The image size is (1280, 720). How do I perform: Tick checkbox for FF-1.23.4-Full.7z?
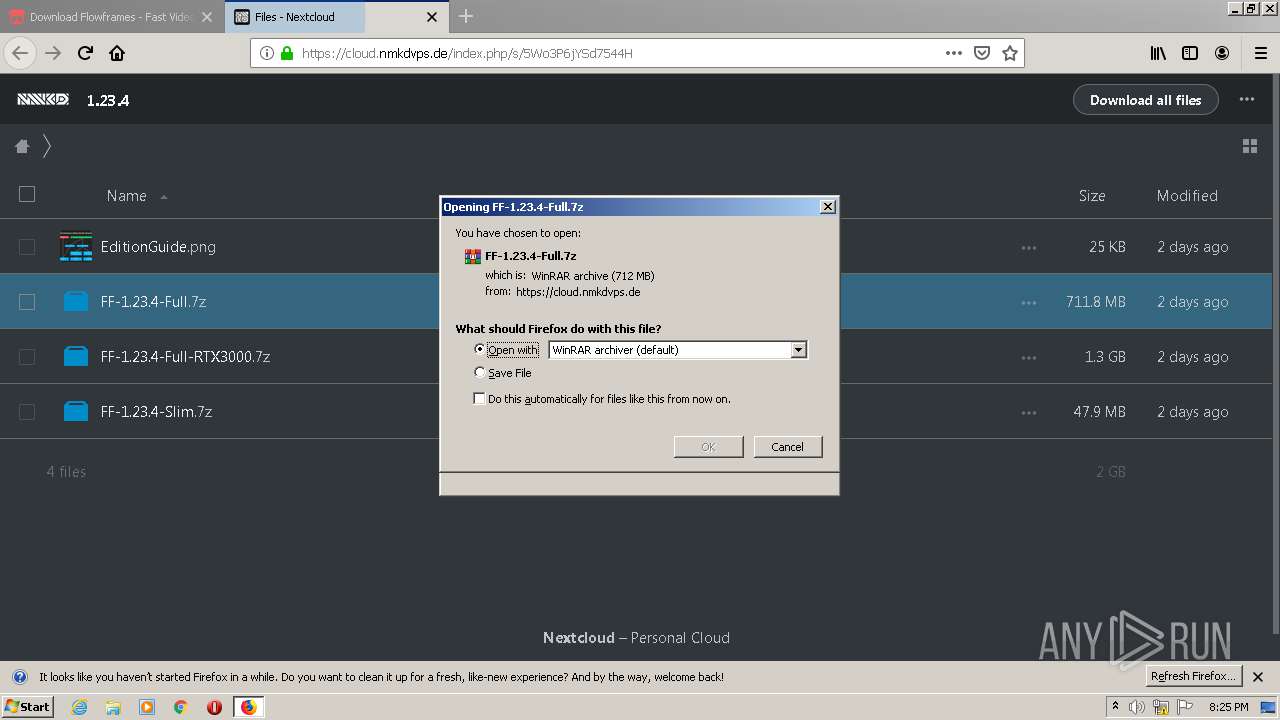27,302
